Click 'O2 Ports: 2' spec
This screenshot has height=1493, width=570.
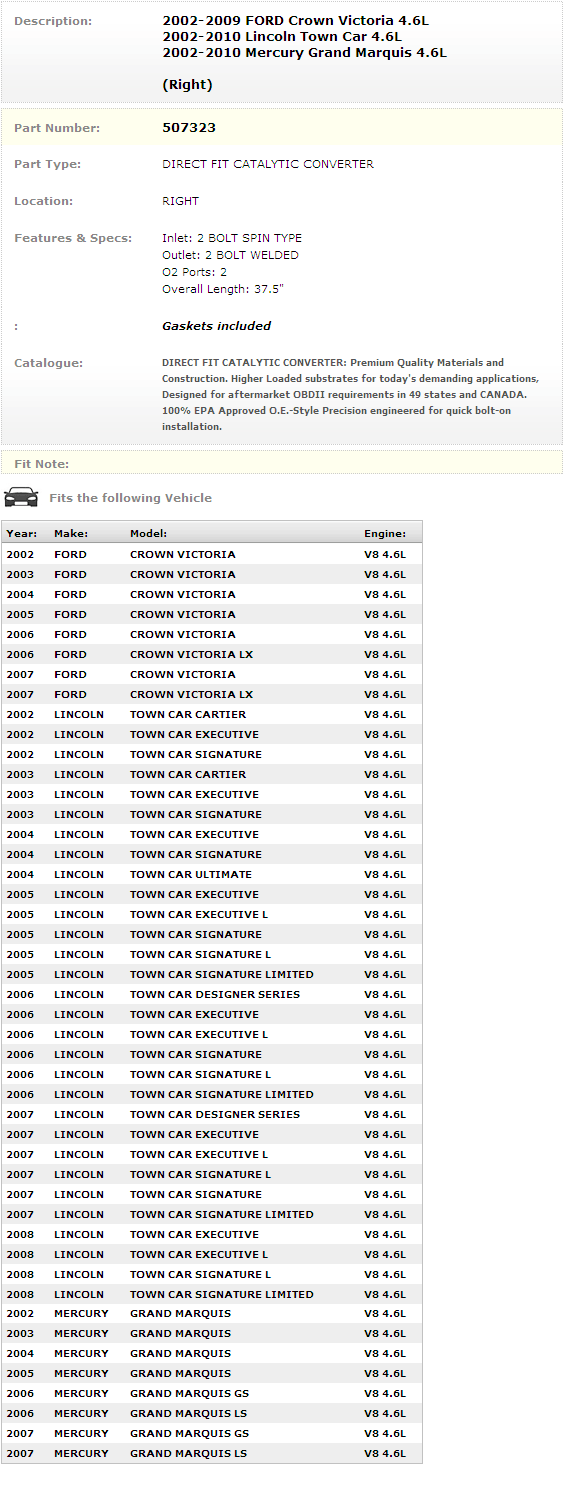[195, 272]
